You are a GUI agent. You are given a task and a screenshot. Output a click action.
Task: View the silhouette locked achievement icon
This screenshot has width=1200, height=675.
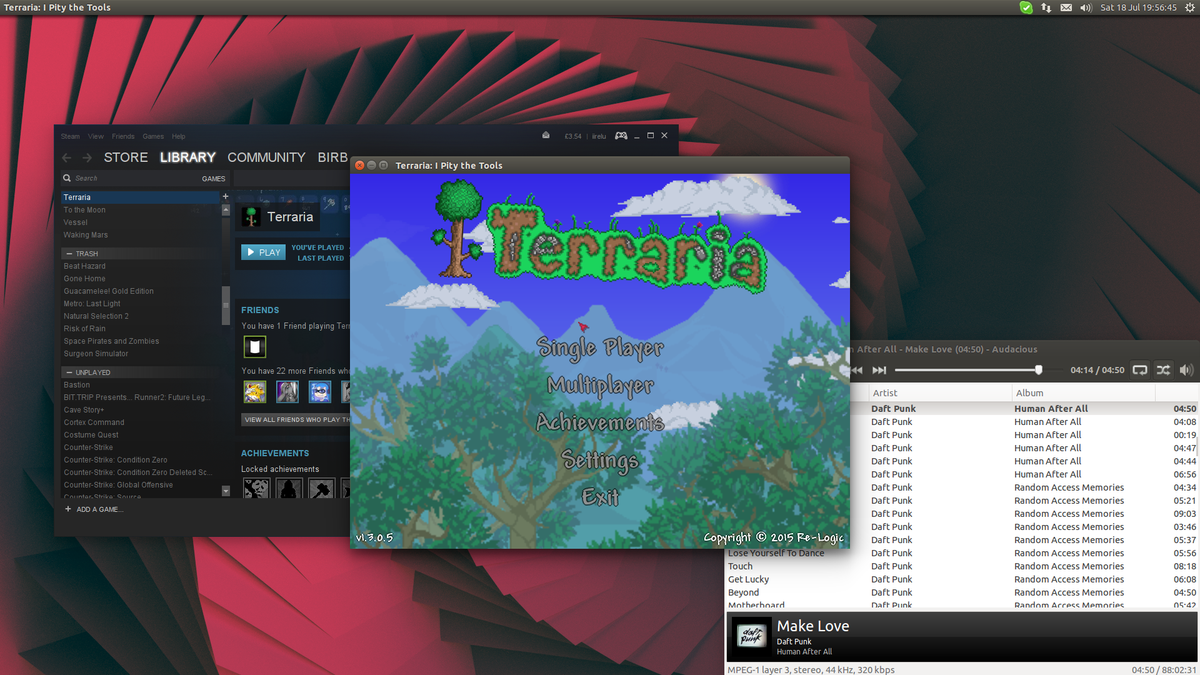coord(289,488)
